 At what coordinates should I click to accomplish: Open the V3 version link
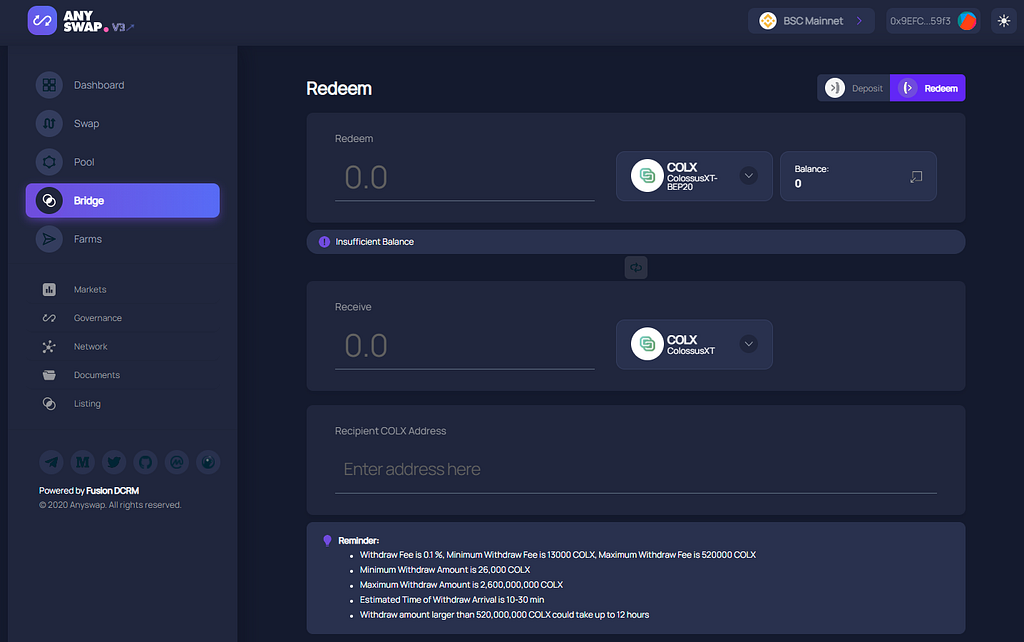(122, 27)
